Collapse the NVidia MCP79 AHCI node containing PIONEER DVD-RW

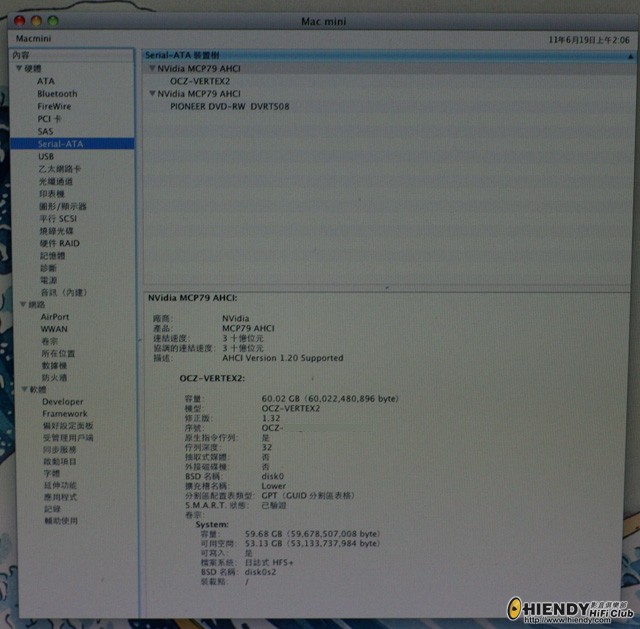tap(152, 93)
